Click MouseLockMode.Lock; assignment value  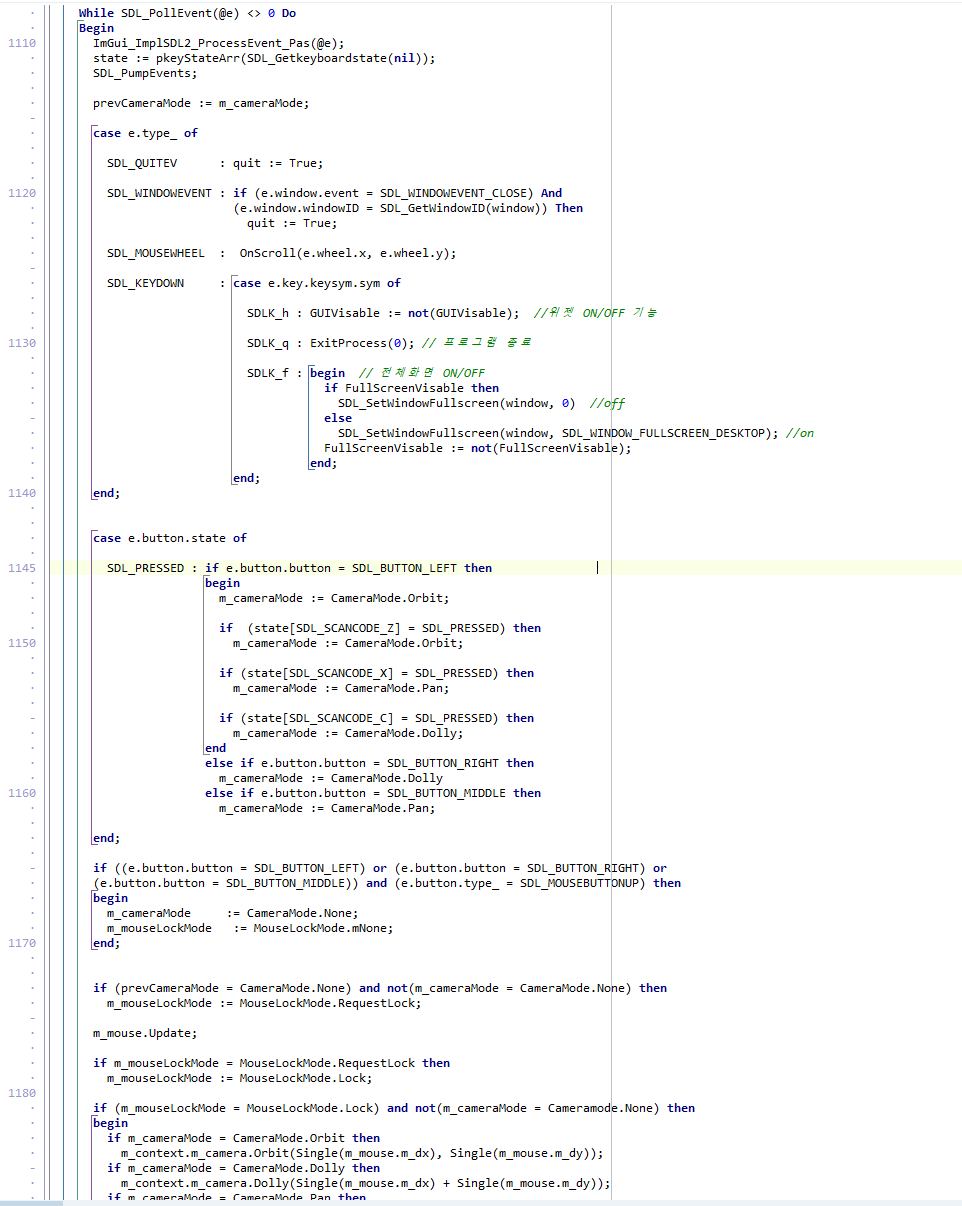click(306, 1078)
